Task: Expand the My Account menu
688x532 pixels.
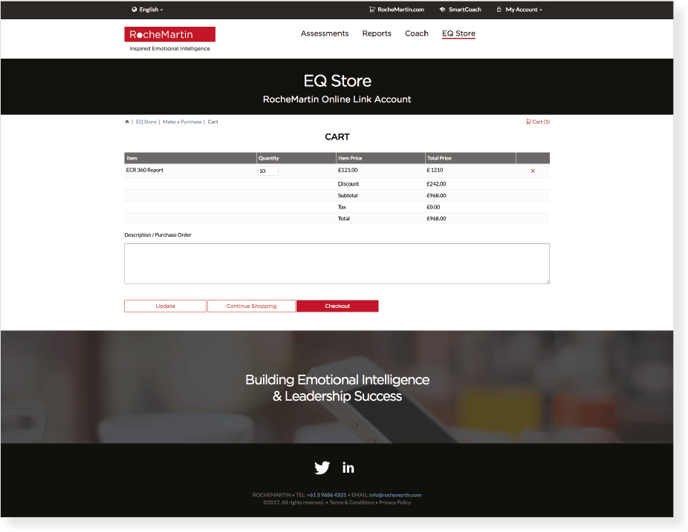Action: click(x=520, y=9)
